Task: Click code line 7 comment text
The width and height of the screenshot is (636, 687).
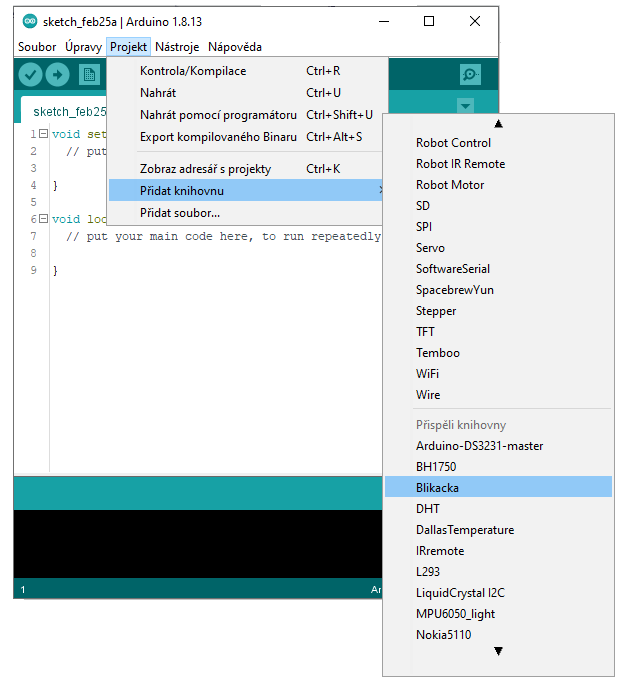Action: click(223, 237)
